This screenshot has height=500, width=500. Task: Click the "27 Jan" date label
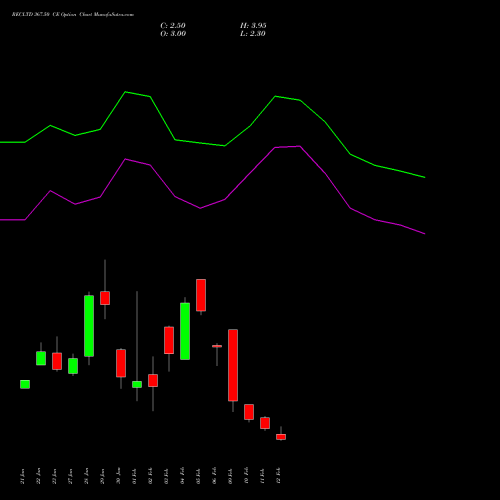pos(70,476)
